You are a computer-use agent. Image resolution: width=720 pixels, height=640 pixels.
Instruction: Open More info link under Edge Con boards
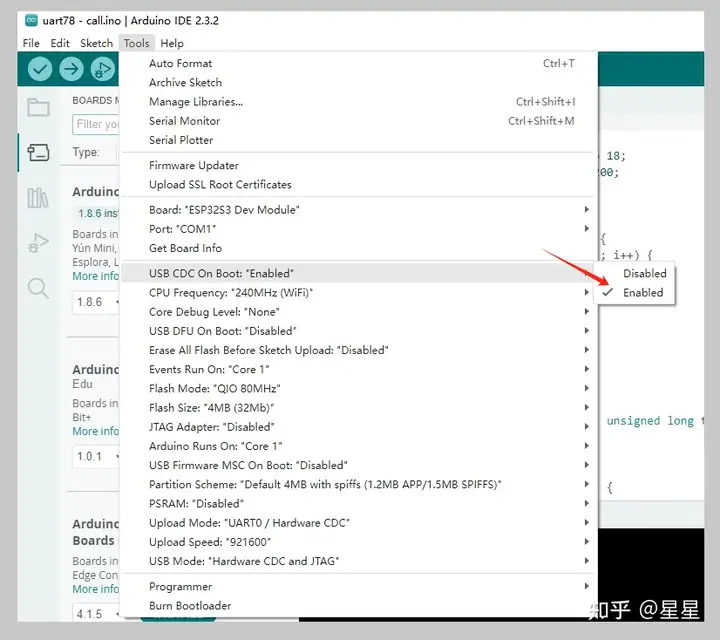click(96, 589)
